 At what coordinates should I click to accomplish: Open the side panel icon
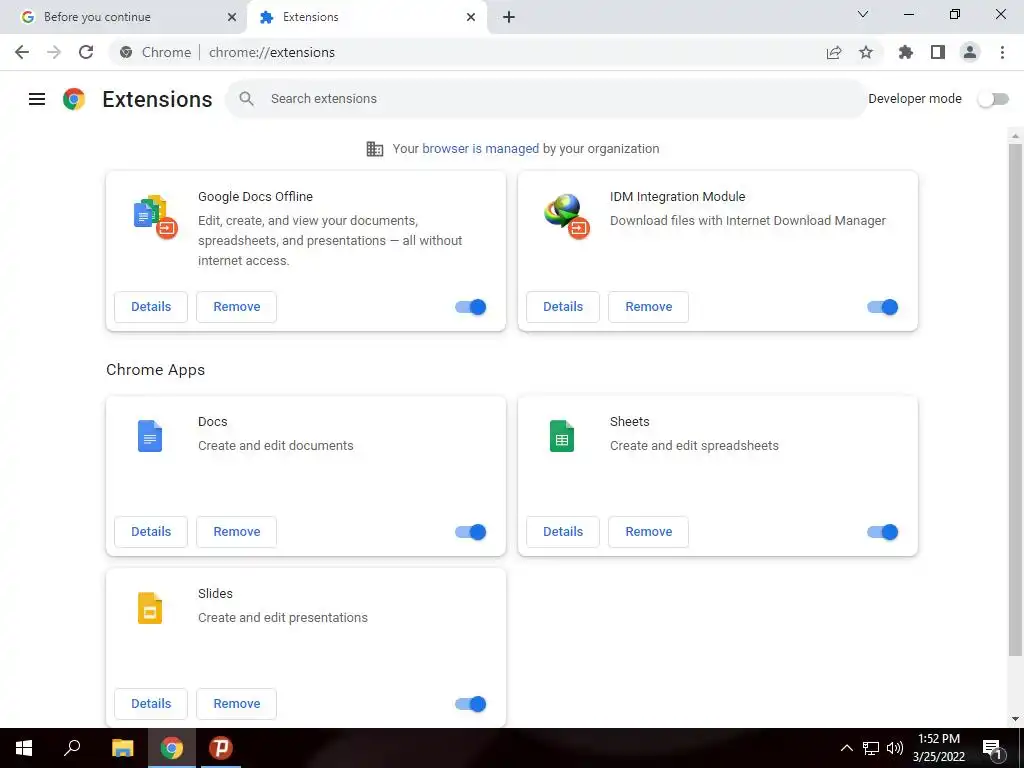pyautogui.click(x=938, y=52)
